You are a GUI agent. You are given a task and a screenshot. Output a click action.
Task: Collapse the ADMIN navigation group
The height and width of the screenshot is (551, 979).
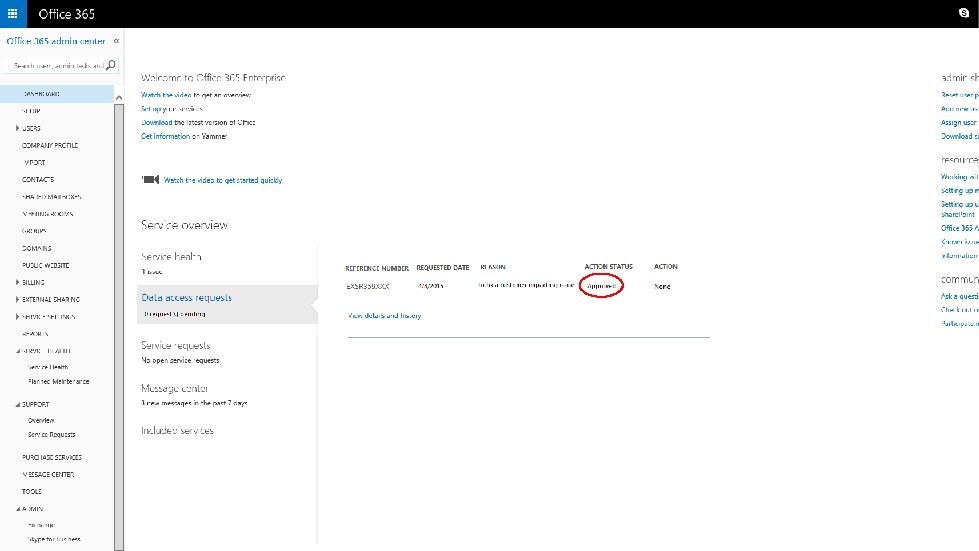pos(17,509)
